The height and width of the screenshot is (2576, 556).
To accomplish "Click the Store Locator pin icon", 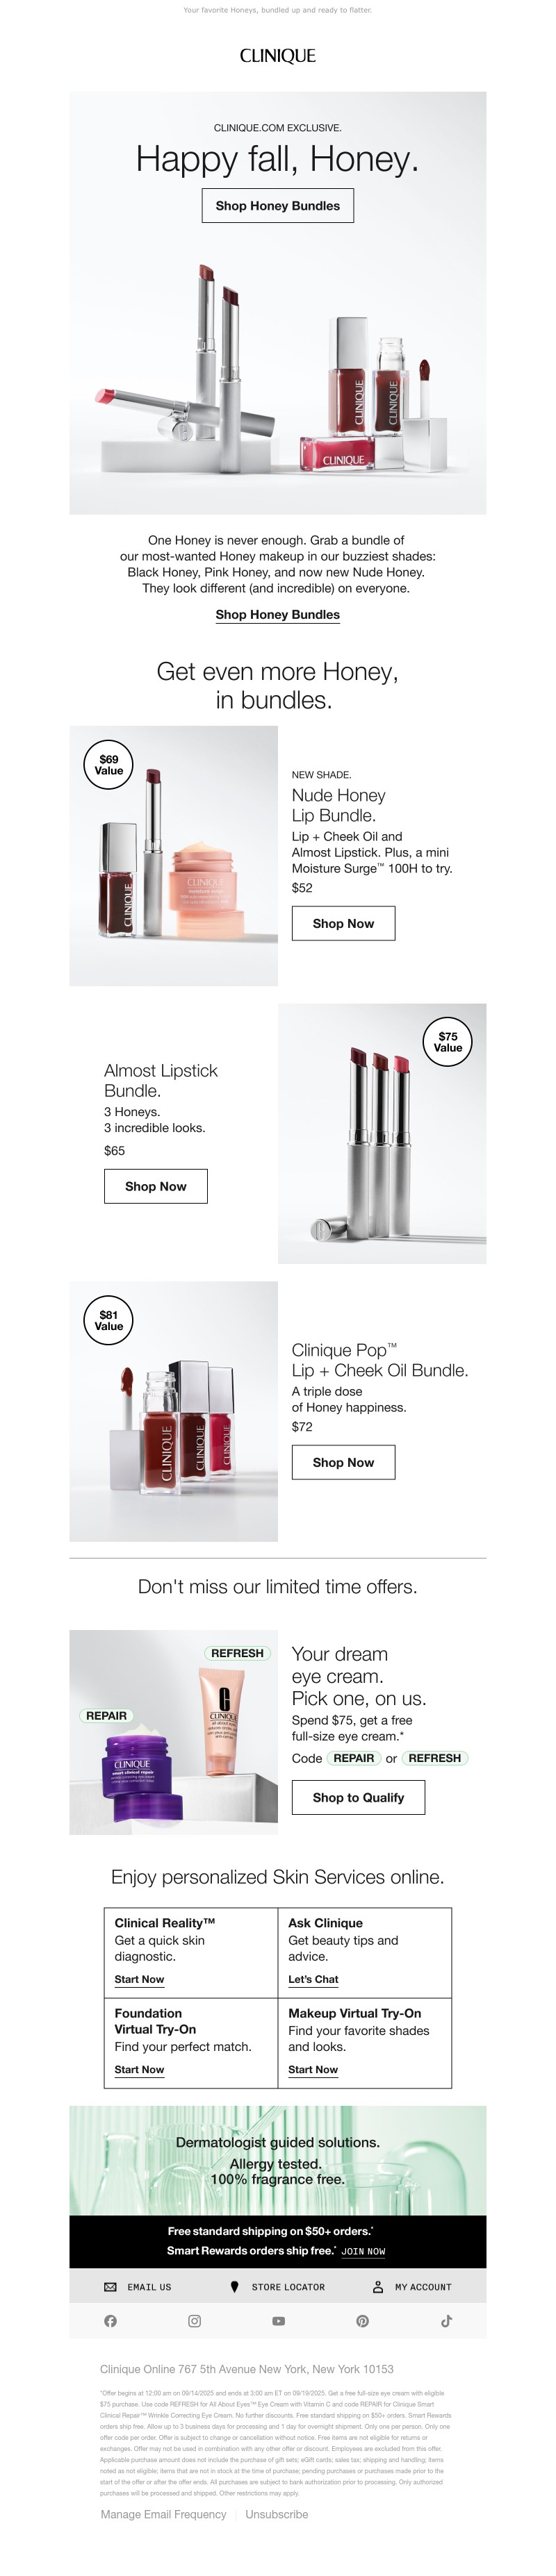I will click(234, 2287).
